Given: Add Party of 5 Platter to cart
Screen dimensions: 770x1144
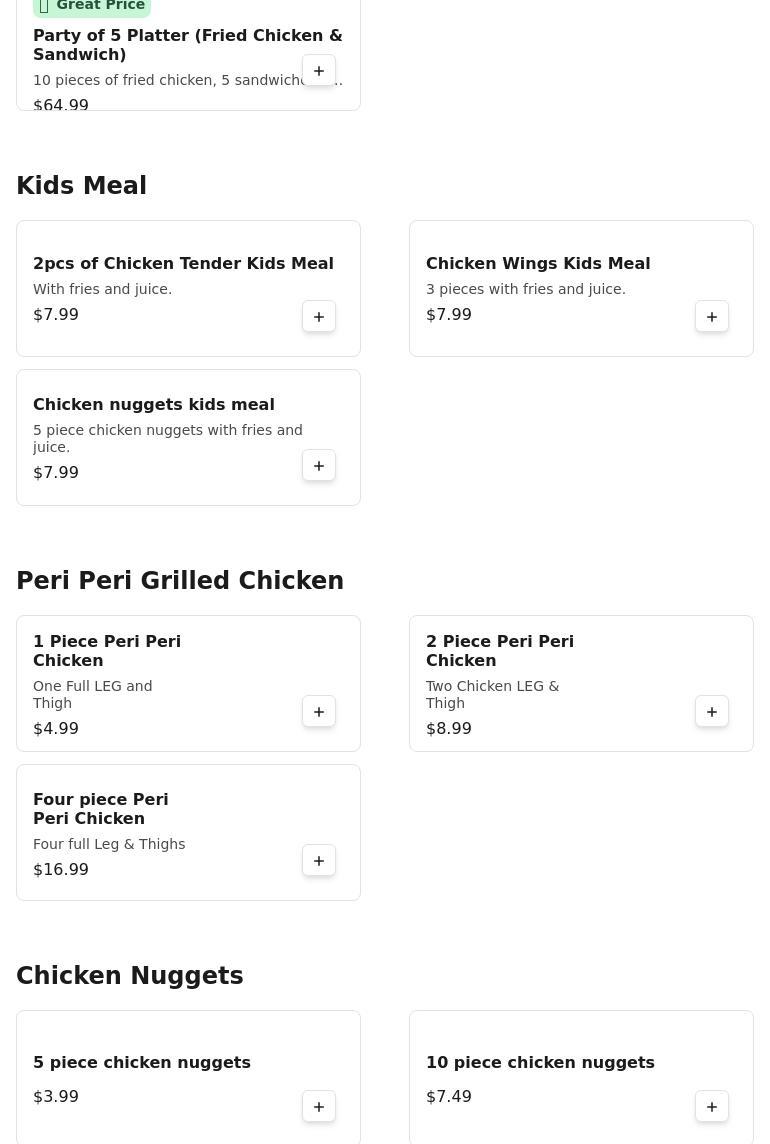Looking at the screenshot, I should click(x=319, y=71).
